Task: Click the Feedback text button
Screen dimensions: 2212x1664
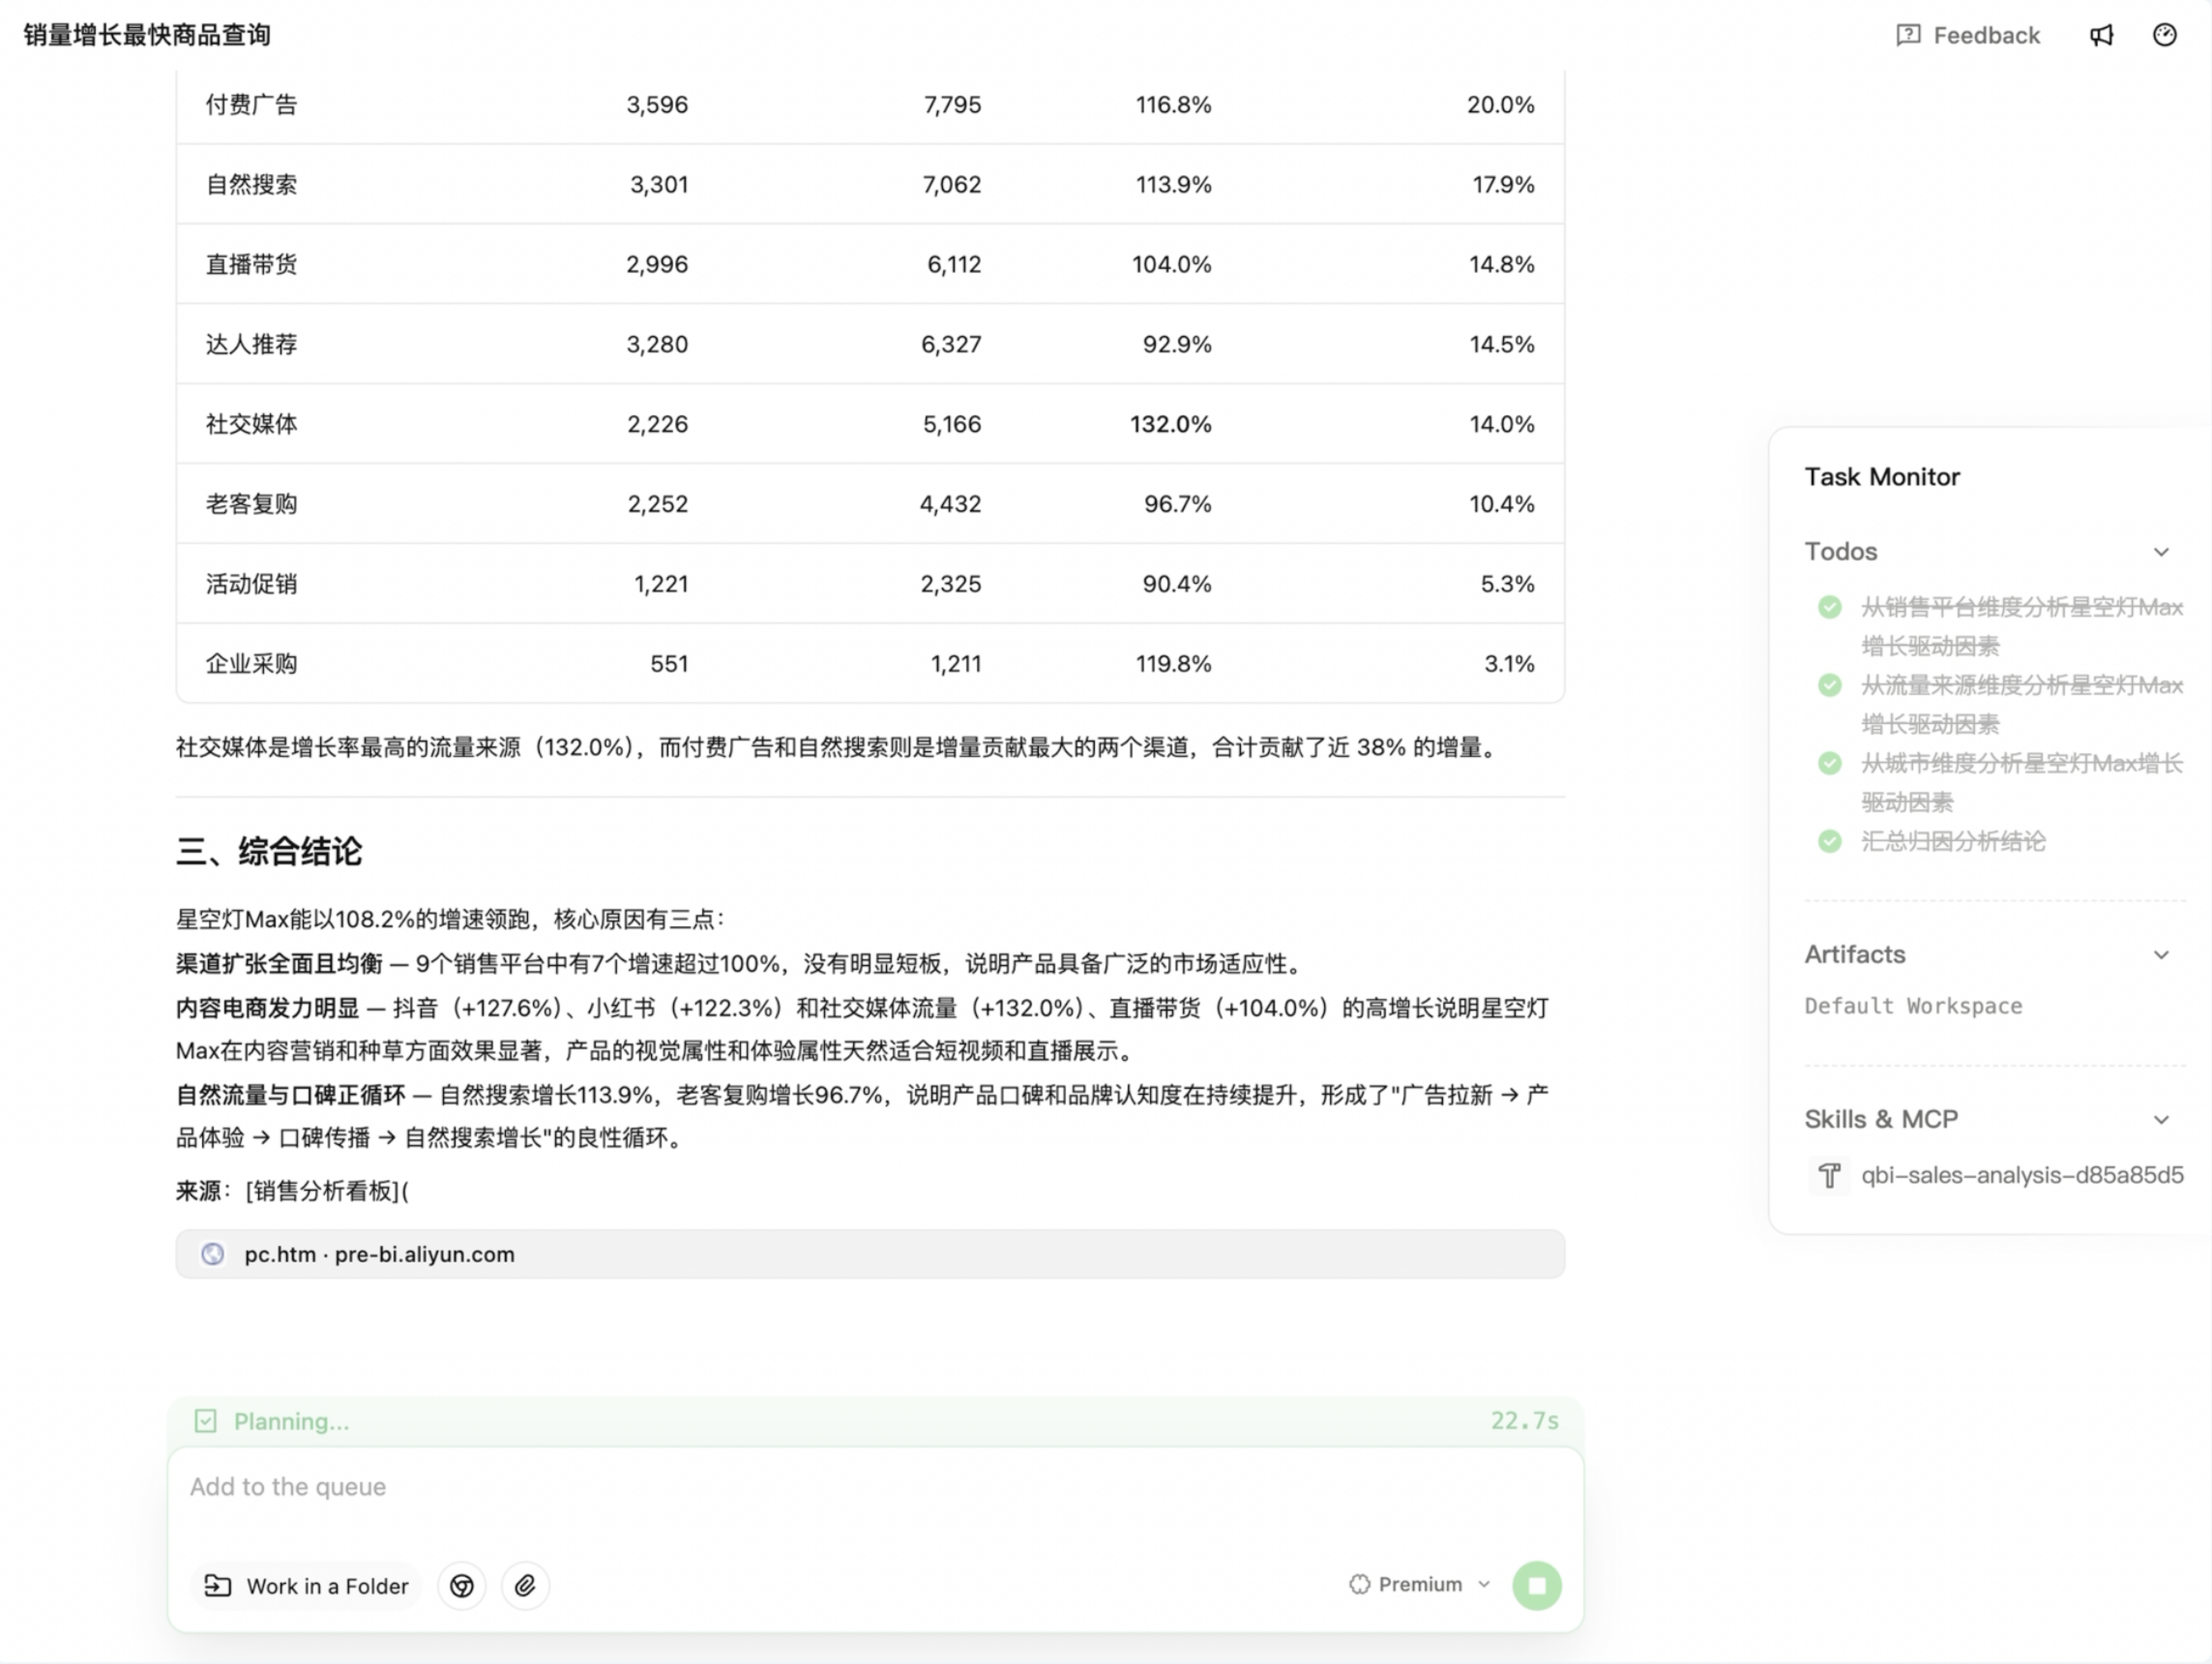Action: point(1985,35)
